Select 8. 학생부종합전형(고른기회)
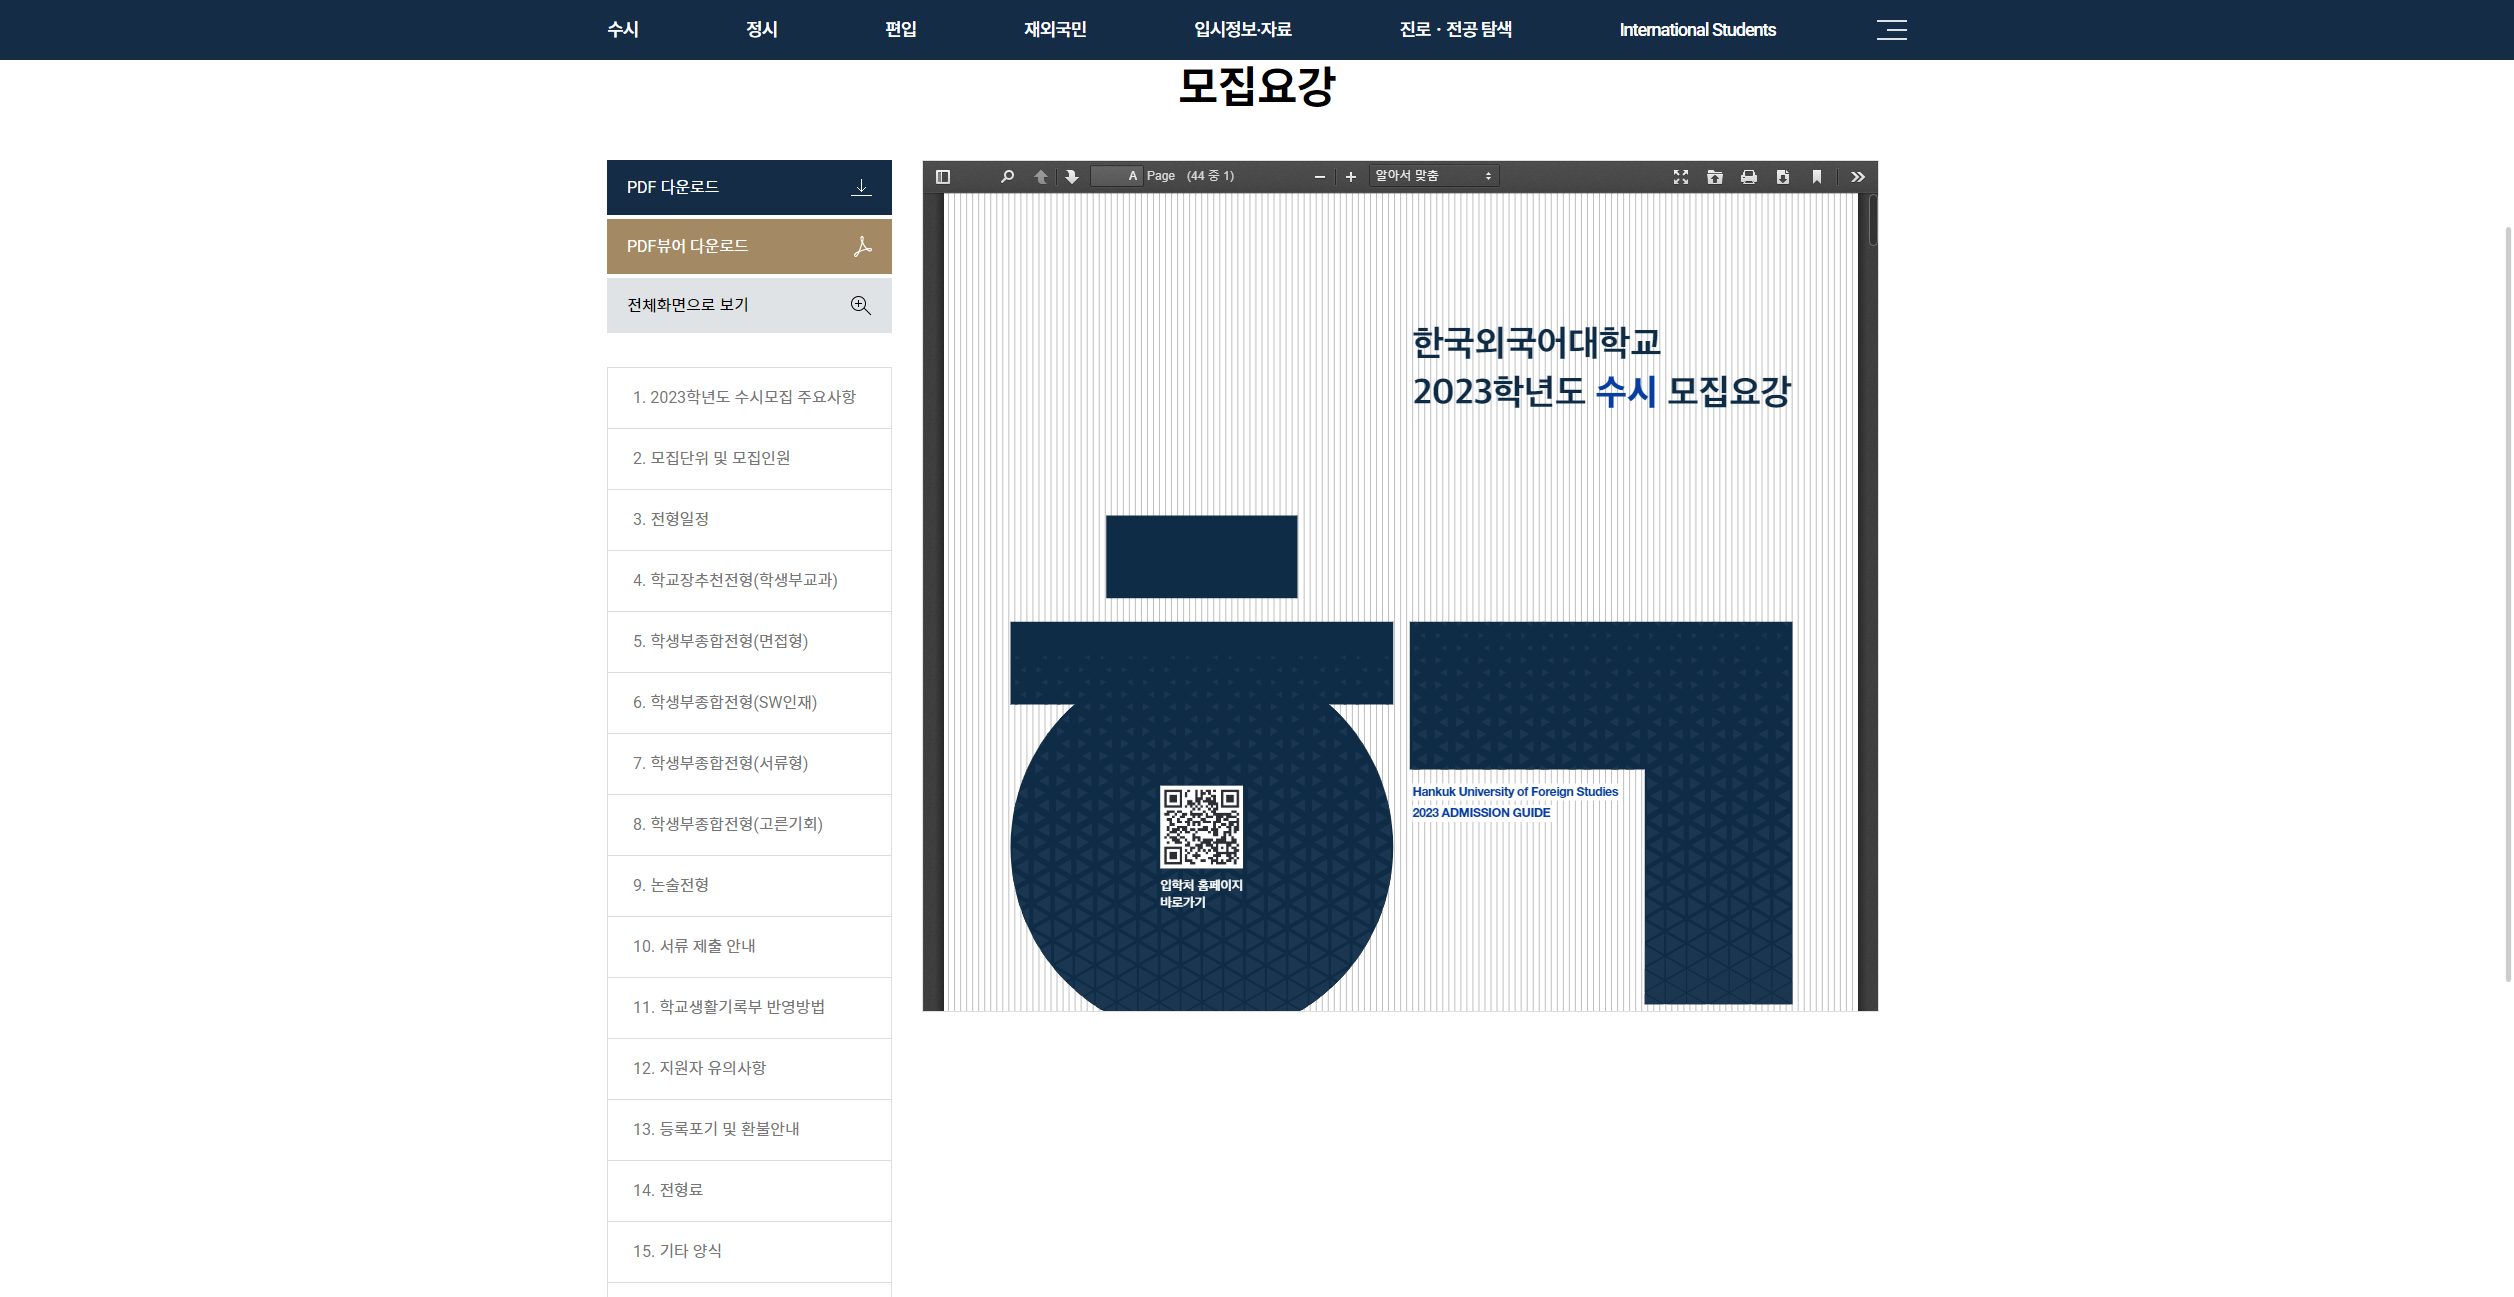This screenshot has height=1297, width=2514. click(749, 825)
